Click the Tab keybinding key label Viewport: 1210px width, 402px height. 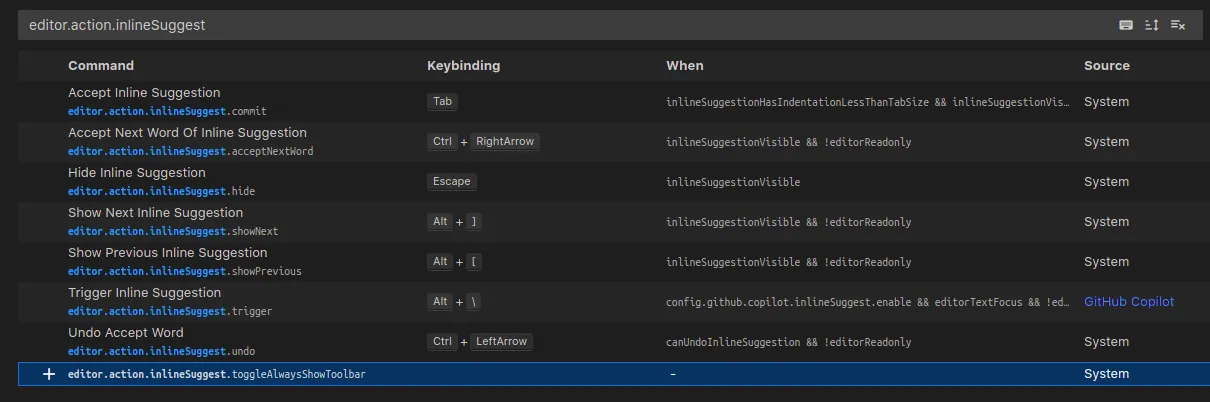coord(442,102)
